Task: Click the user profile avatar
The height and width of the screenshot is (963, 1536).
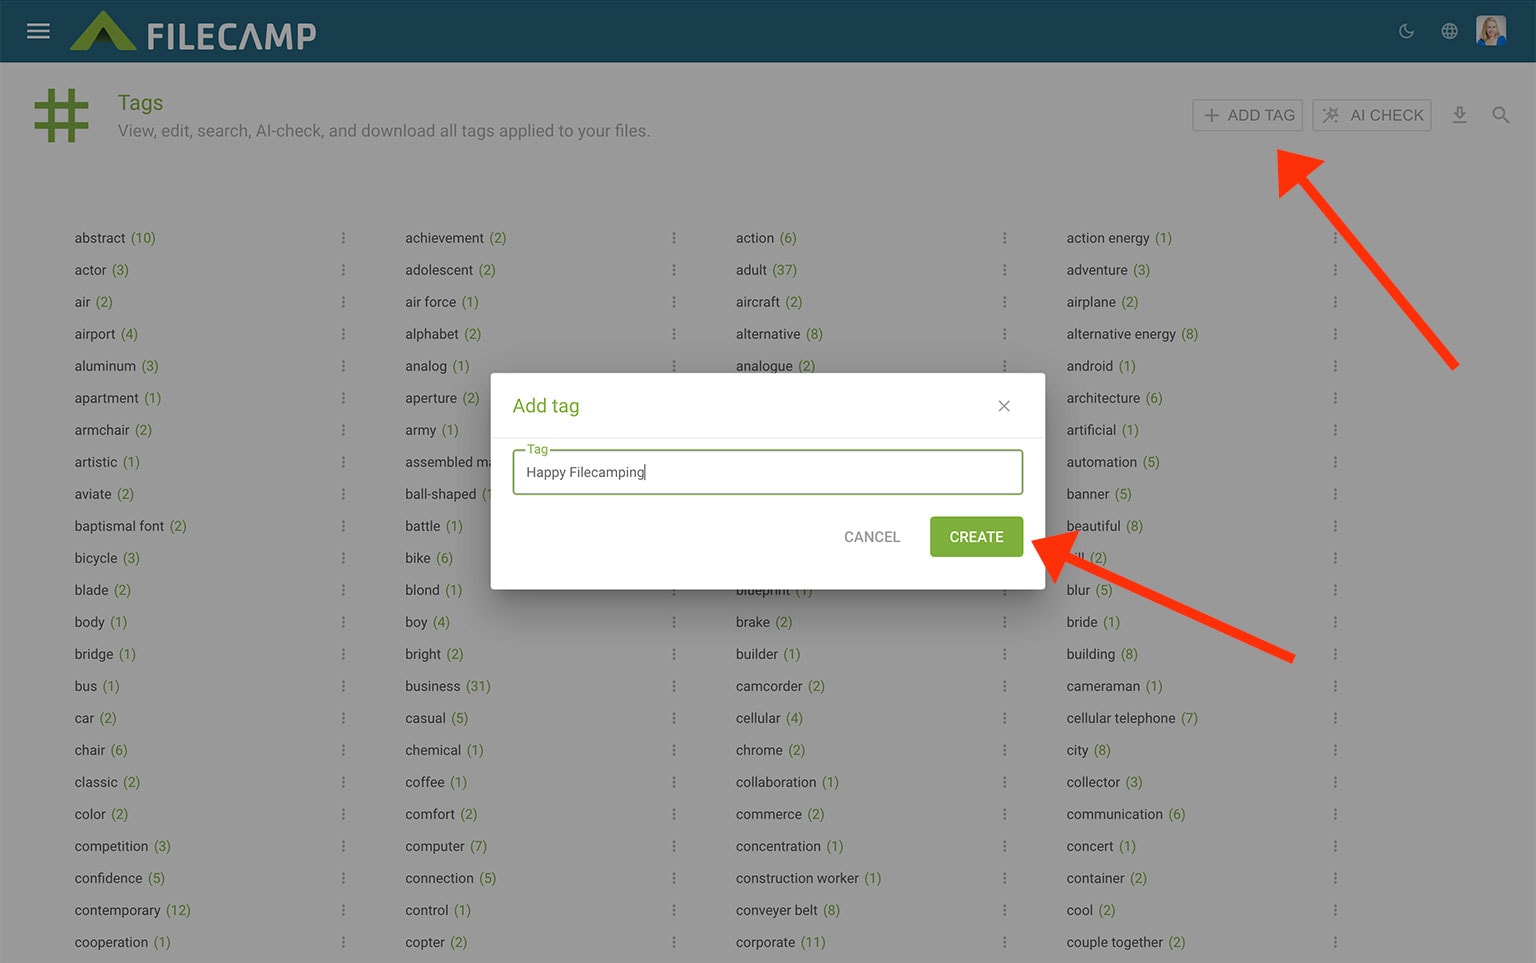Action: [1490, 31]
